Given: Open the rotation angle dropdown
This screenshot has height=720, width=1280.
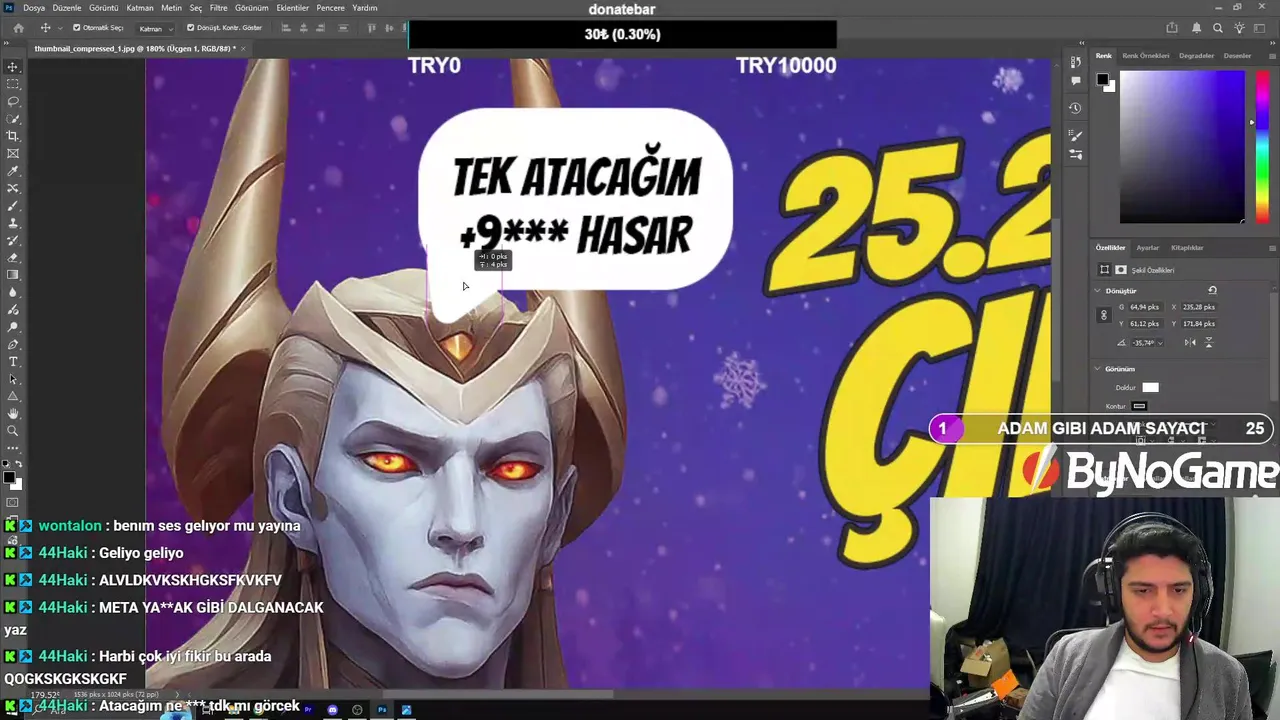Looking at the screenshot, I should tap(1160, 342).
